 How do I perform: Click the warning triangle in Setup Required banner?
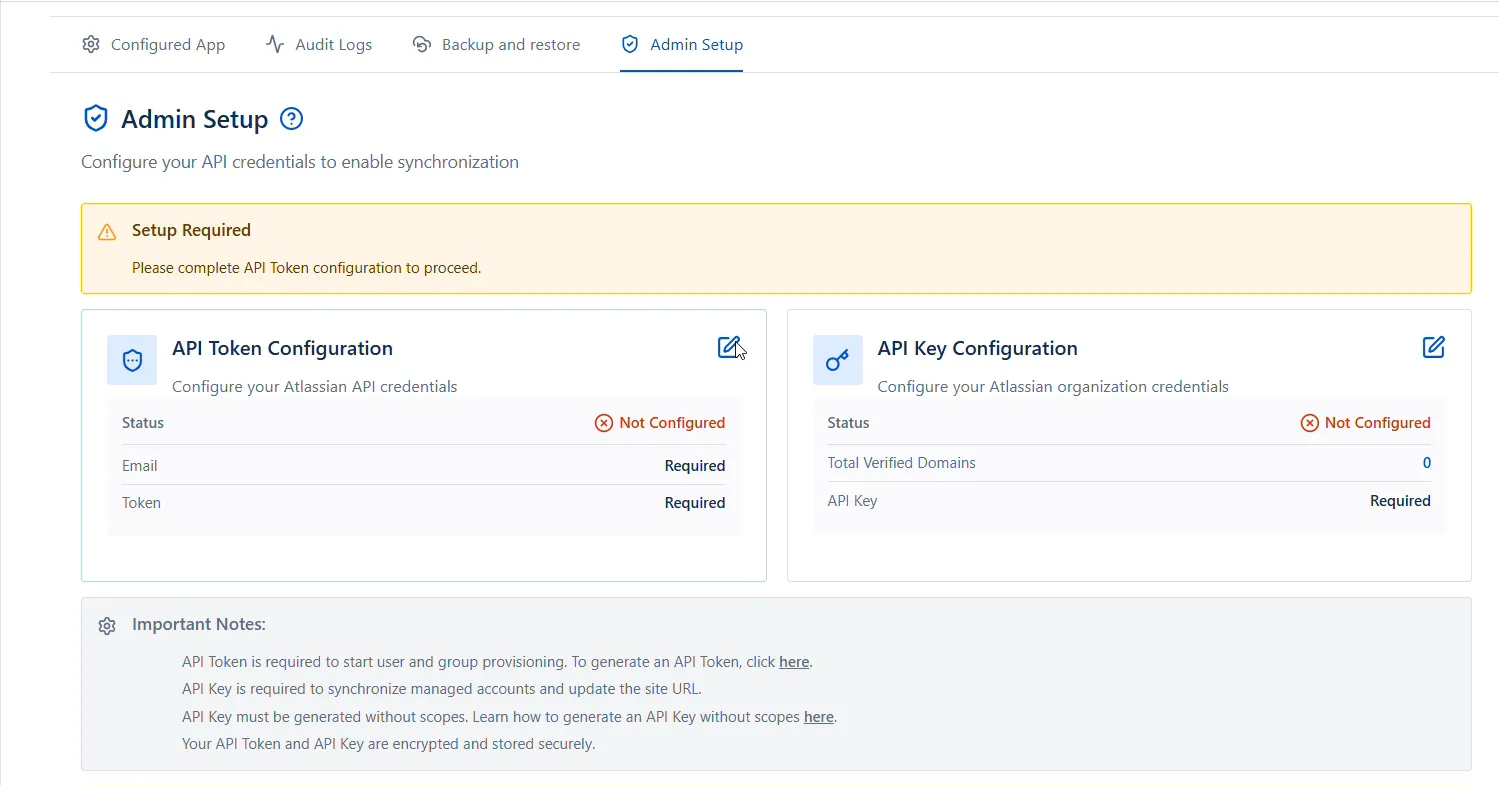pos(107,232)
